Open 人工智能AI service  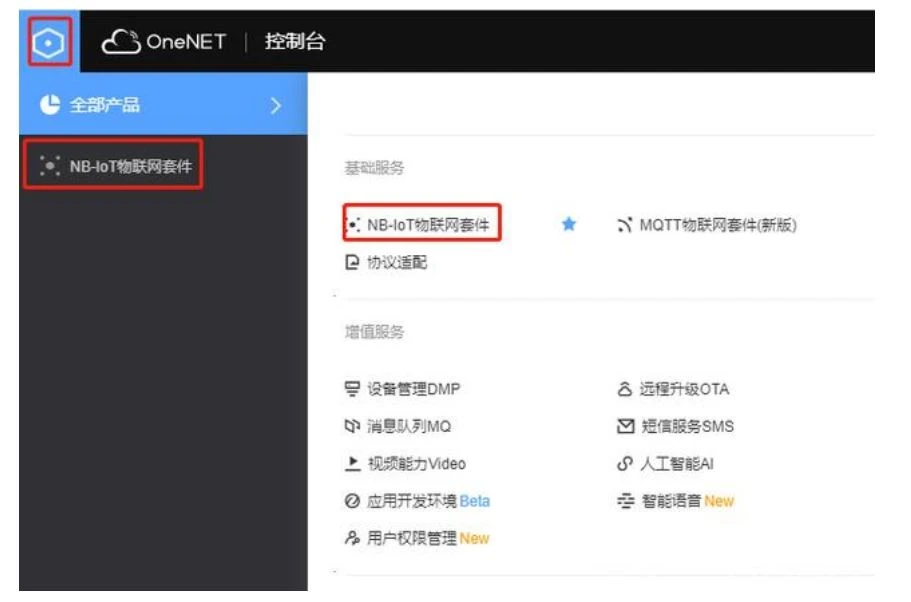[x=676, y=464]
